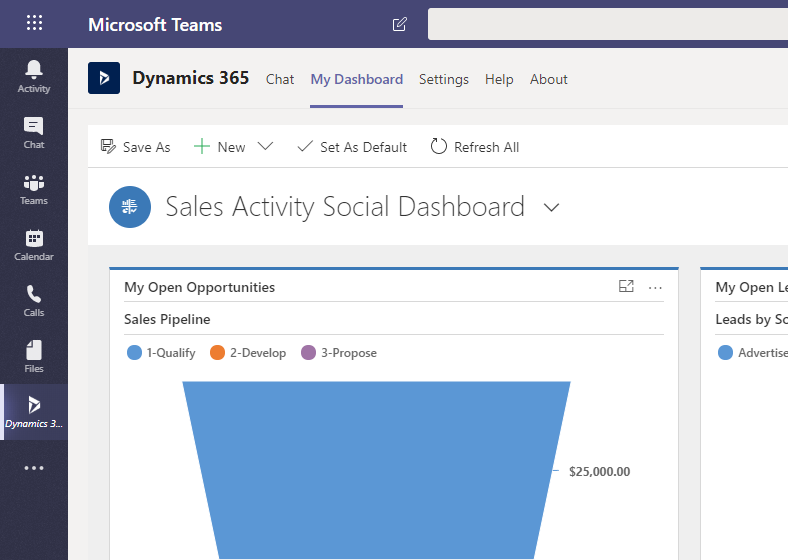788x560 pixels.
Task: Click the search box in the title bar
Action: (608, 24)
